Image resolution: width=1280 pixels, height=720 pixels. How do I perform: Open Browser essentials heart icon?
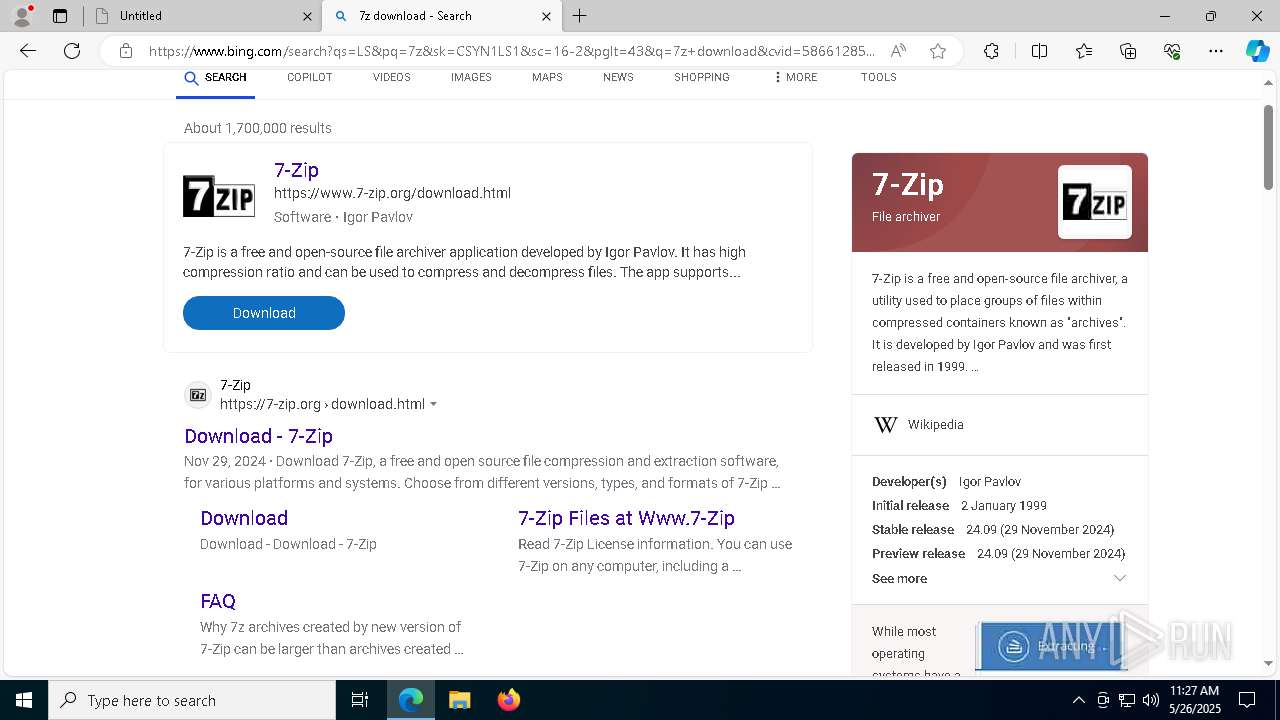(x=1172, y=51)
